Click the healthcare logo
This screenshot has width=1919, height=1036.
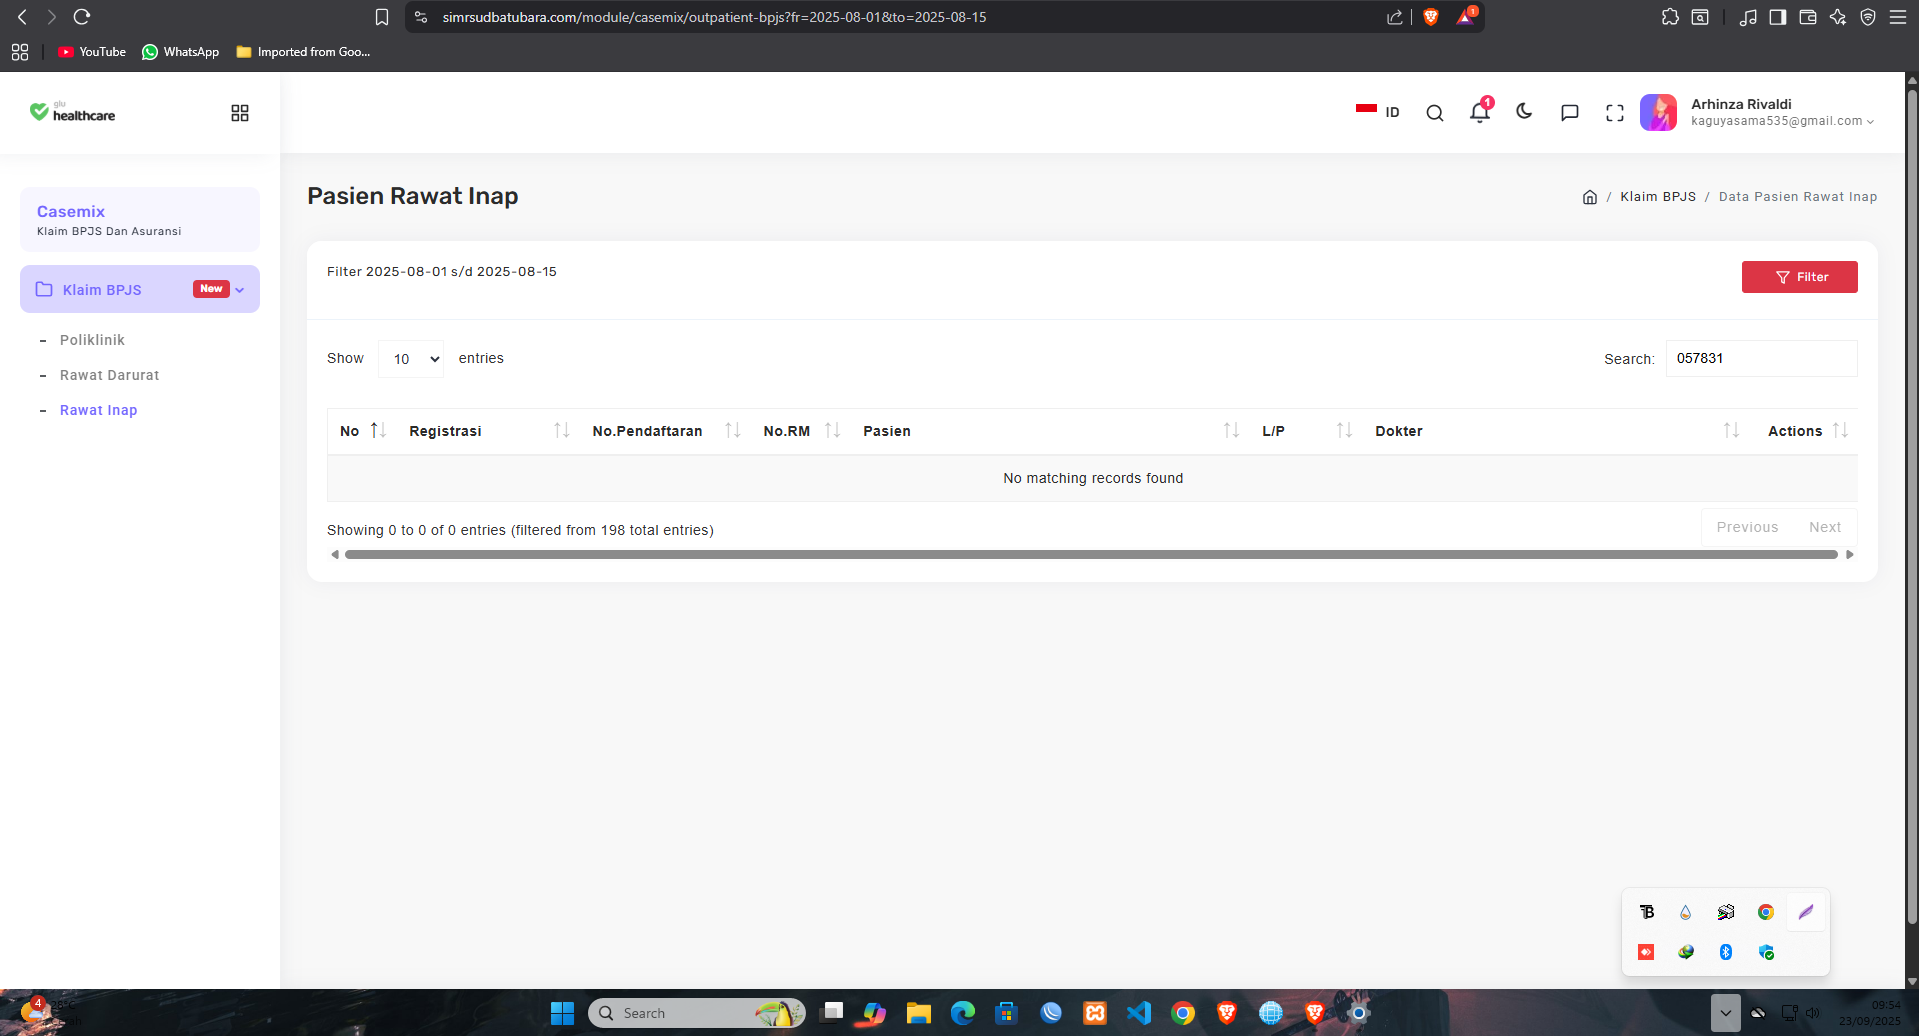(x=73, y=112)
